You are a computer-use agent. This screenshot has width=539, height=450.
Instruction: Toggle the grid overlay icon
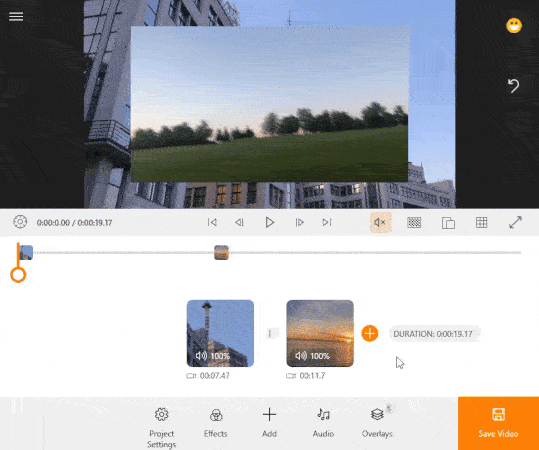point(481,222)
